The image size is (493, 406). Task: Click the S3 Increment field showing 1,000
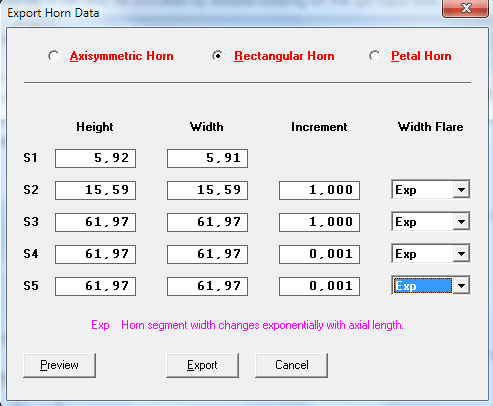point(319,222)
